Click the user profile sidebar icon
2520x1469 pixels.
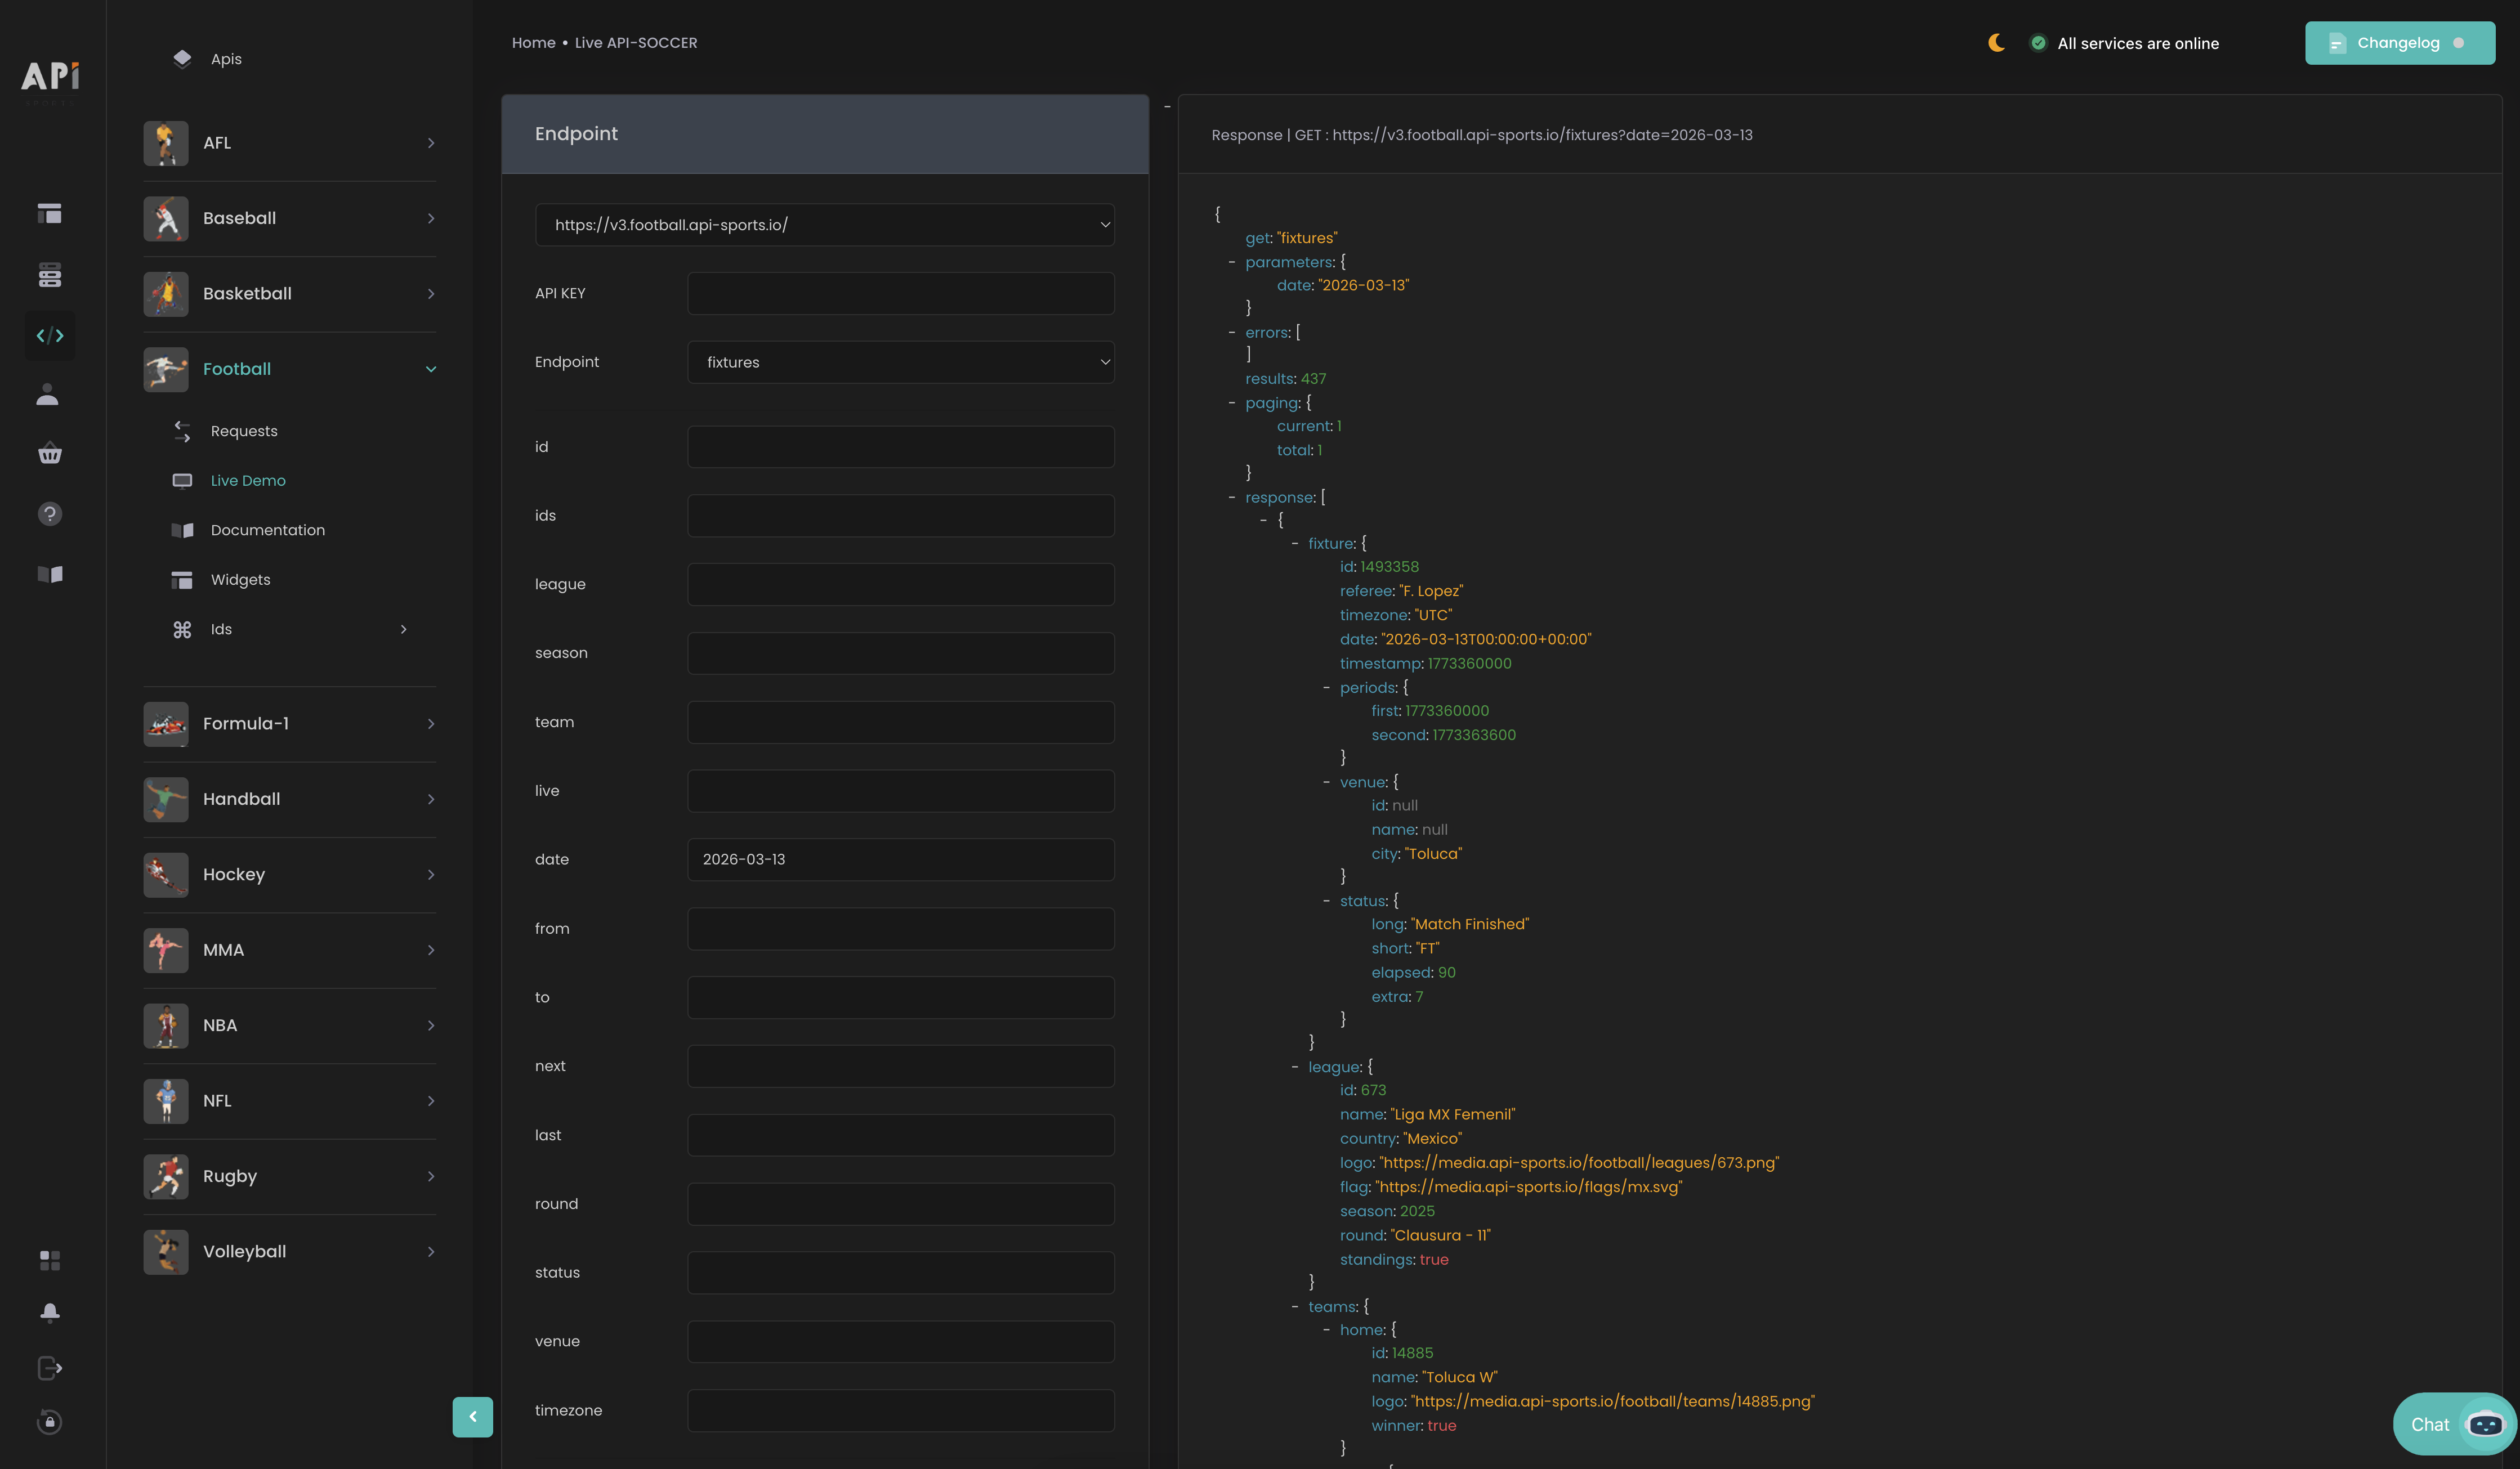click(x=48, y=395)
